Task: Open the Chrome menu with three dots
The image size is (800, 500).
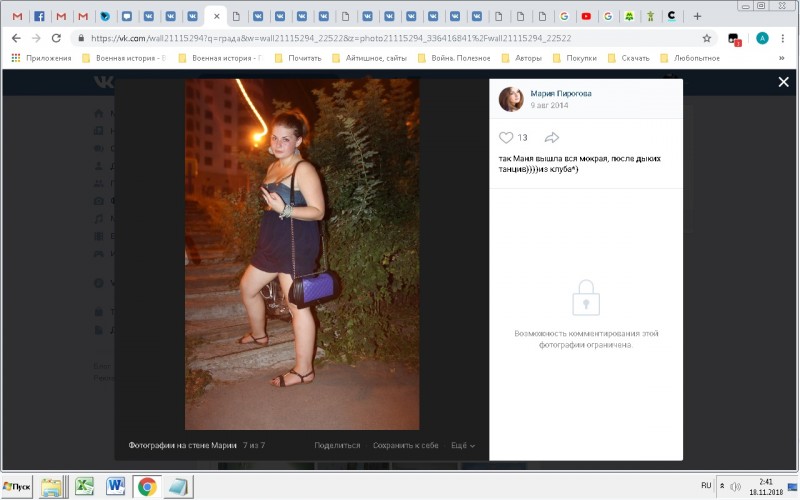Action: pyautogui.click(x=785, y=38)
